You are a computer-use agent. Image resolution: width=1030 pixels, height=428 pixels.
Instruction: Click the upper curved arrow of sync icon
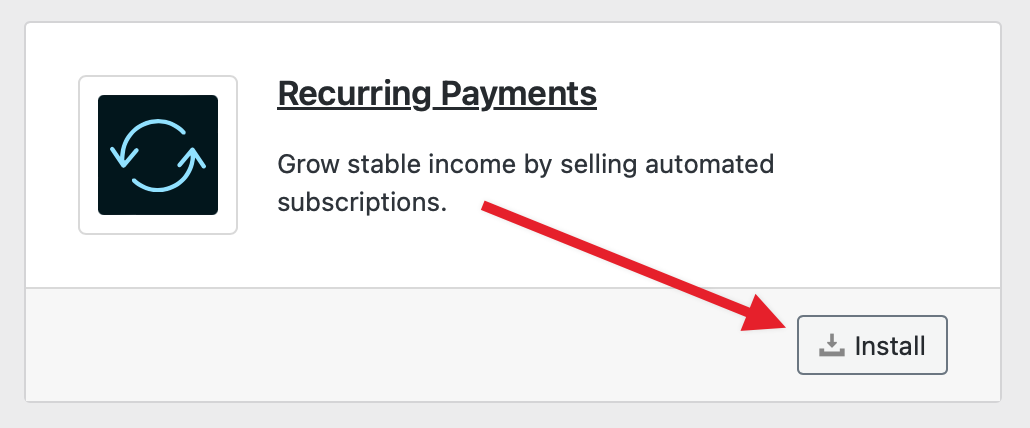[170, 128]
